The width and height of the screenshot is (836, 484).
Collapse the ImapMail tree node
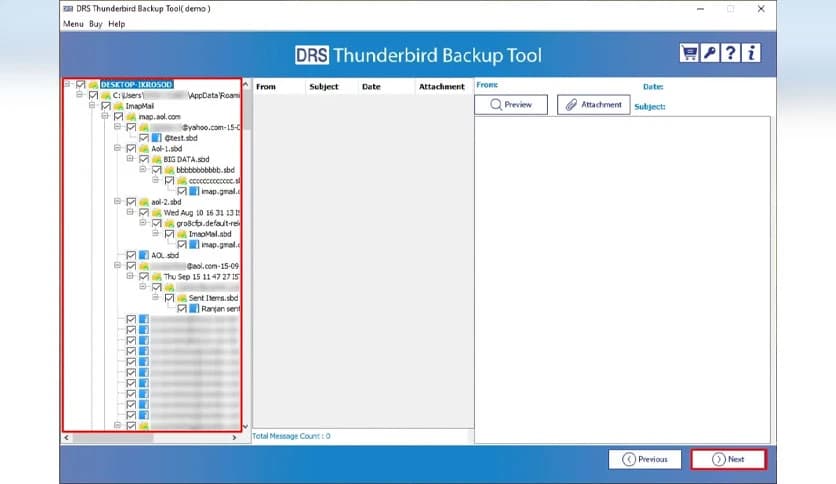tap(92, 105)
